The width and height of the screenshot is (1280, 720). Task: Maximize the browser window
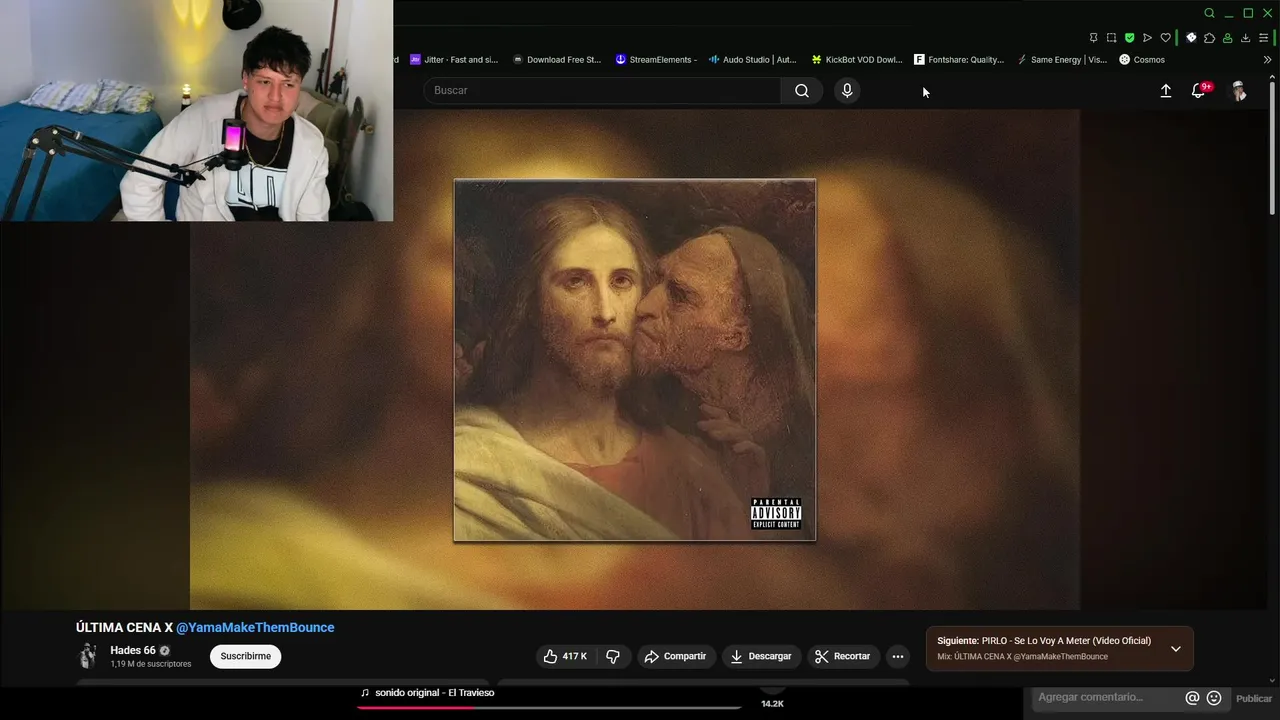(1248, 13)
